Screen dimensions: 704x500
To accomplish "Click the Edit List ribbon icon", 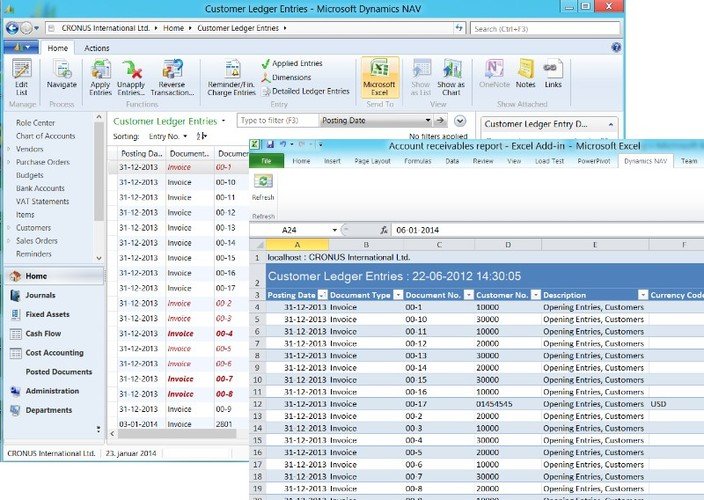I will point(22,76).
